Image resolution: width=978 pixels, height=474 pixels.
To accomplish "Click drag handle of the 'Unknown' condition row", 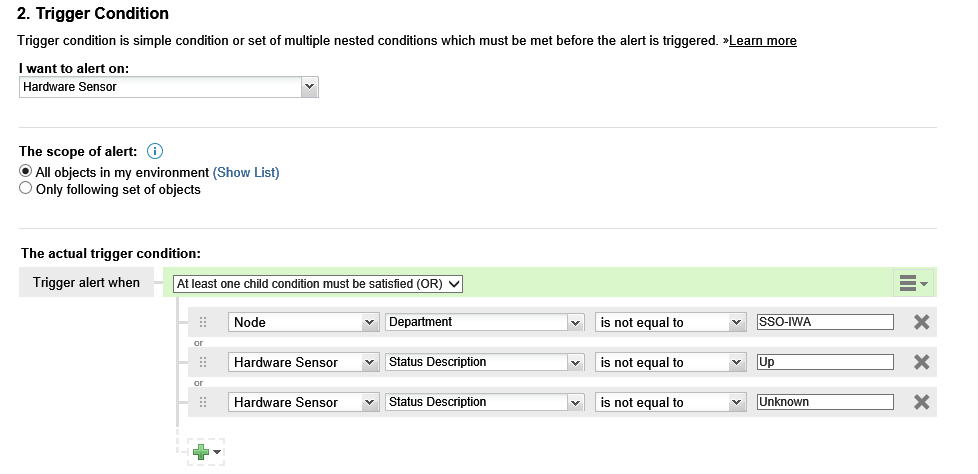I will click(x=203, y=402).
